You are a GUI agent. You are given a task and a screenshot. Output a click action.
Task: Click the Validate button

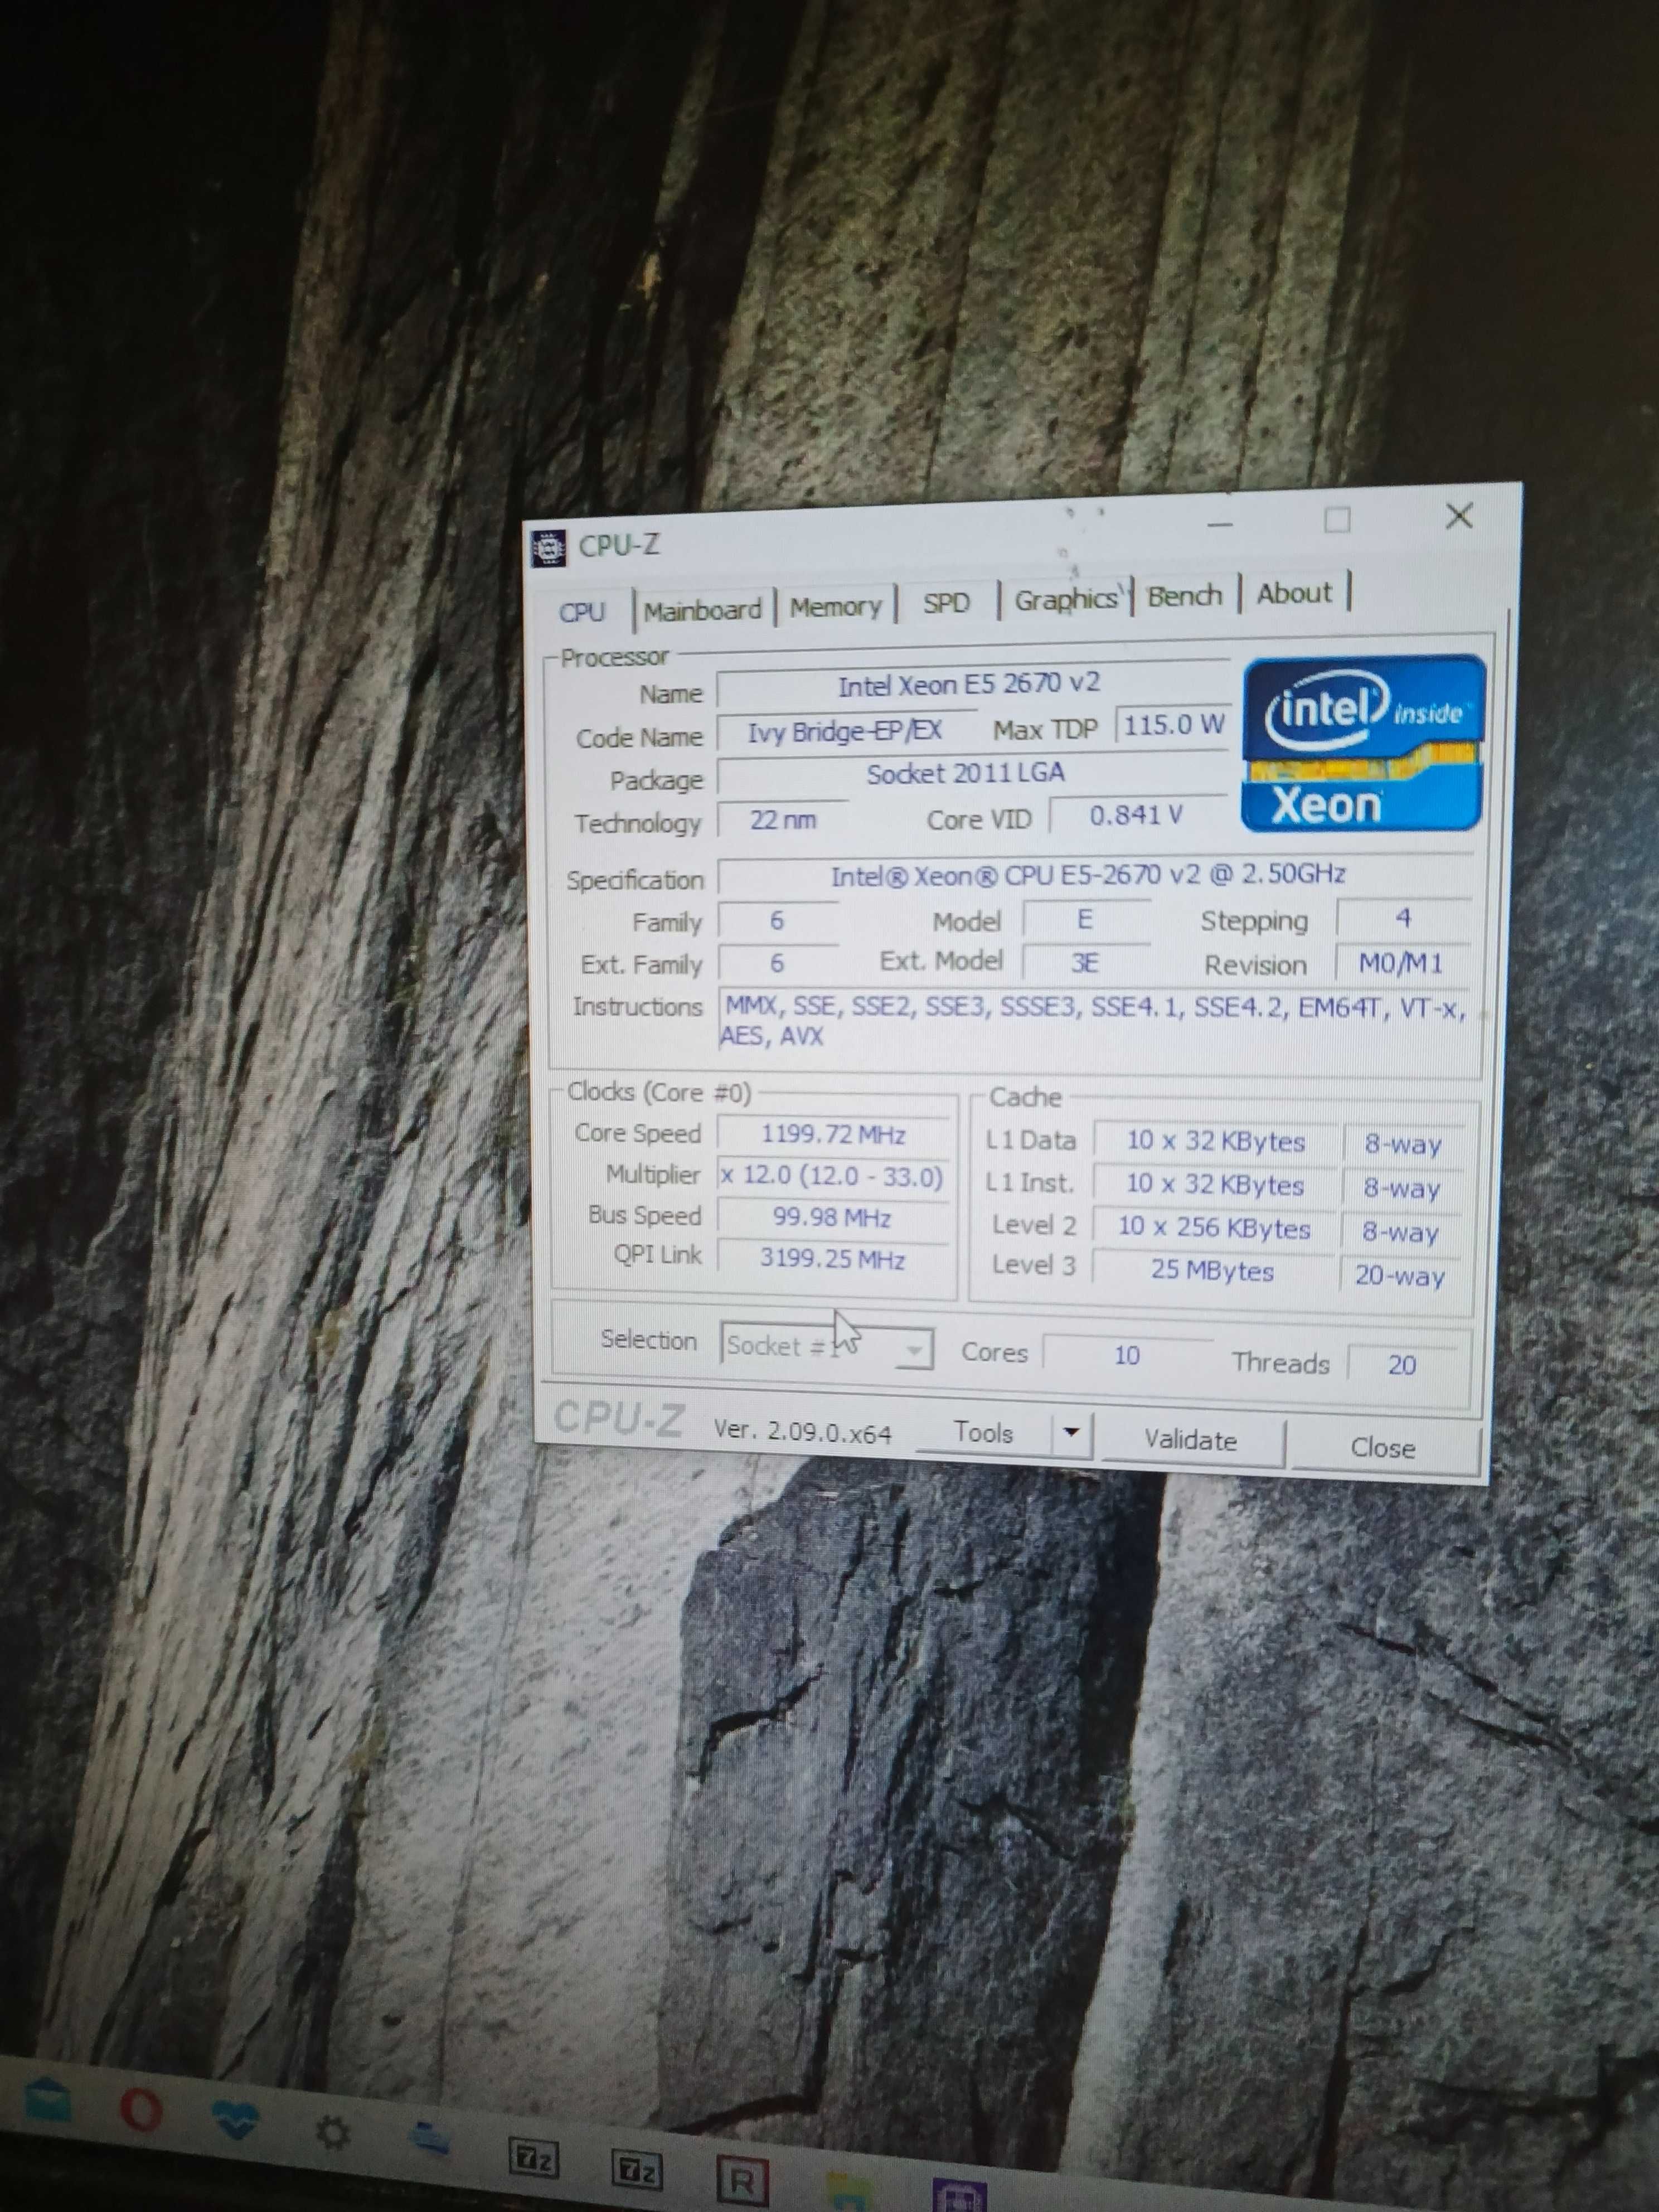pyautogui.click(x=1191, y=1440)
